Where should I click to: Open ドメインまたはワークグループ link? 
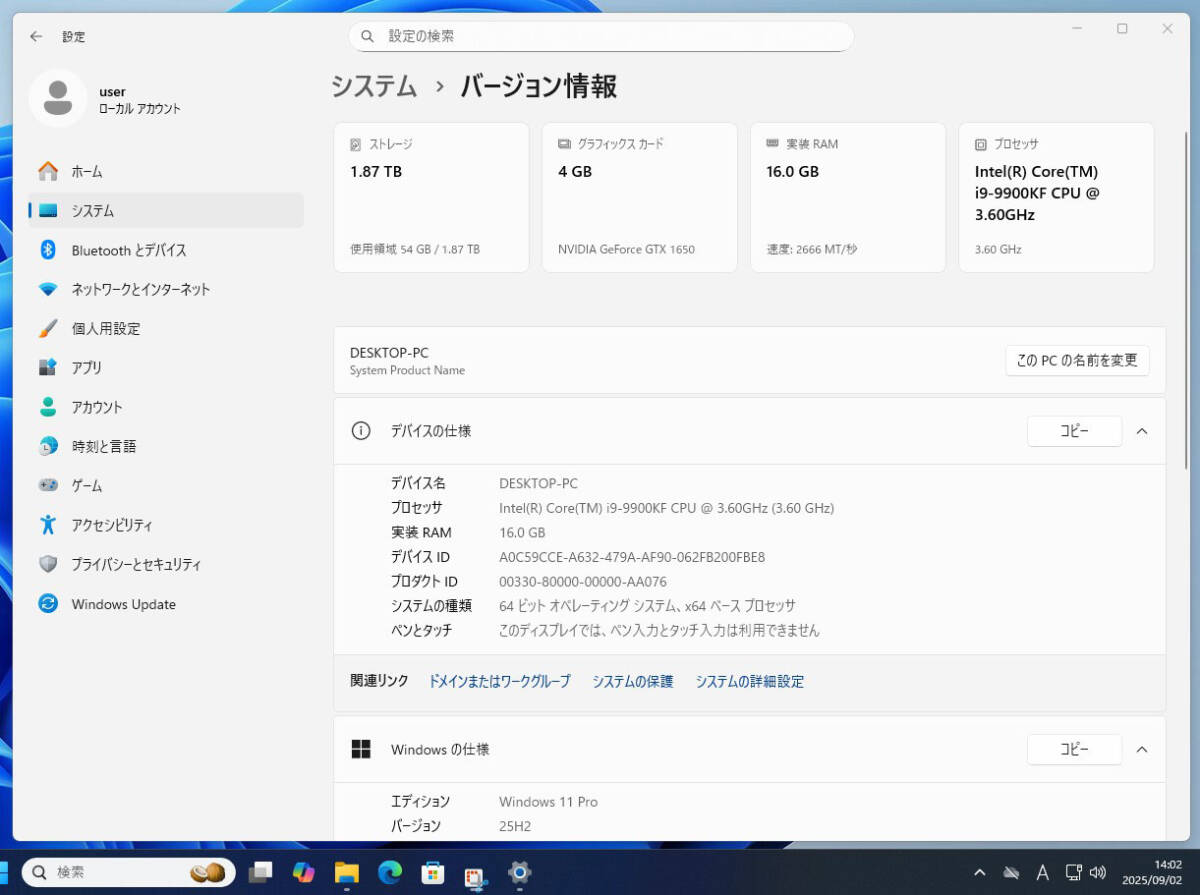pyautogui.click(x=499, y=681)
